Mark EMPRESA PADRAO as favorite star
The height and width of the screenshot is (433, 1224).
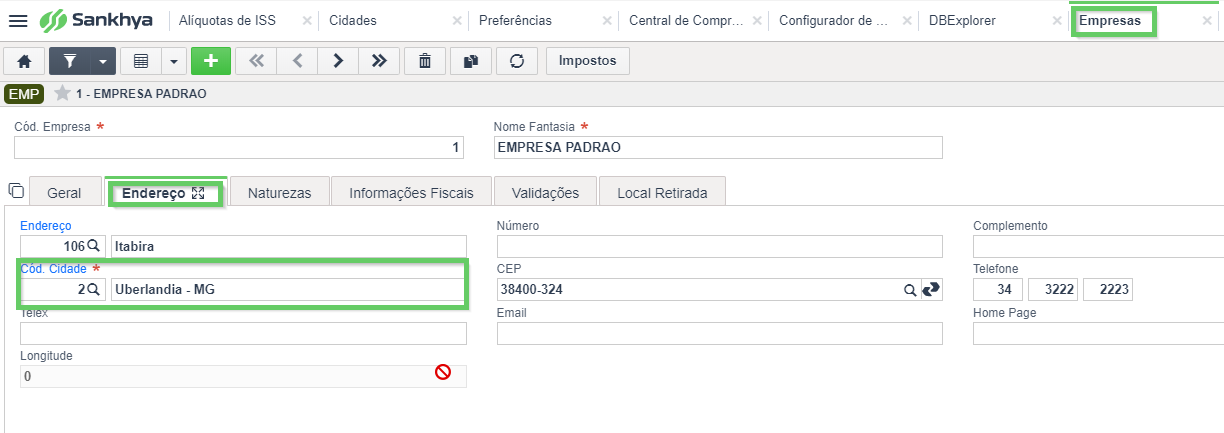click(62, 93)
